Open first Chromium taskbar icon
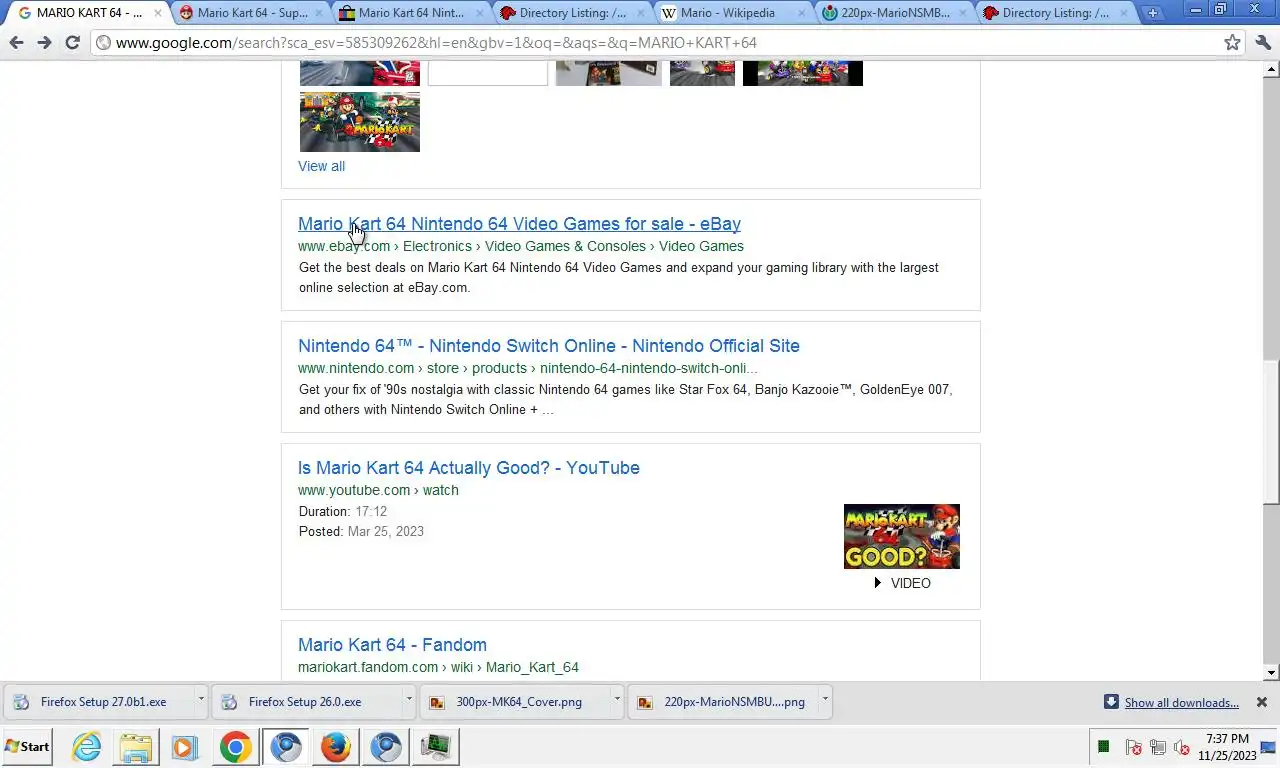Screen dimensions: 1280x768 (x=286, y=747)
